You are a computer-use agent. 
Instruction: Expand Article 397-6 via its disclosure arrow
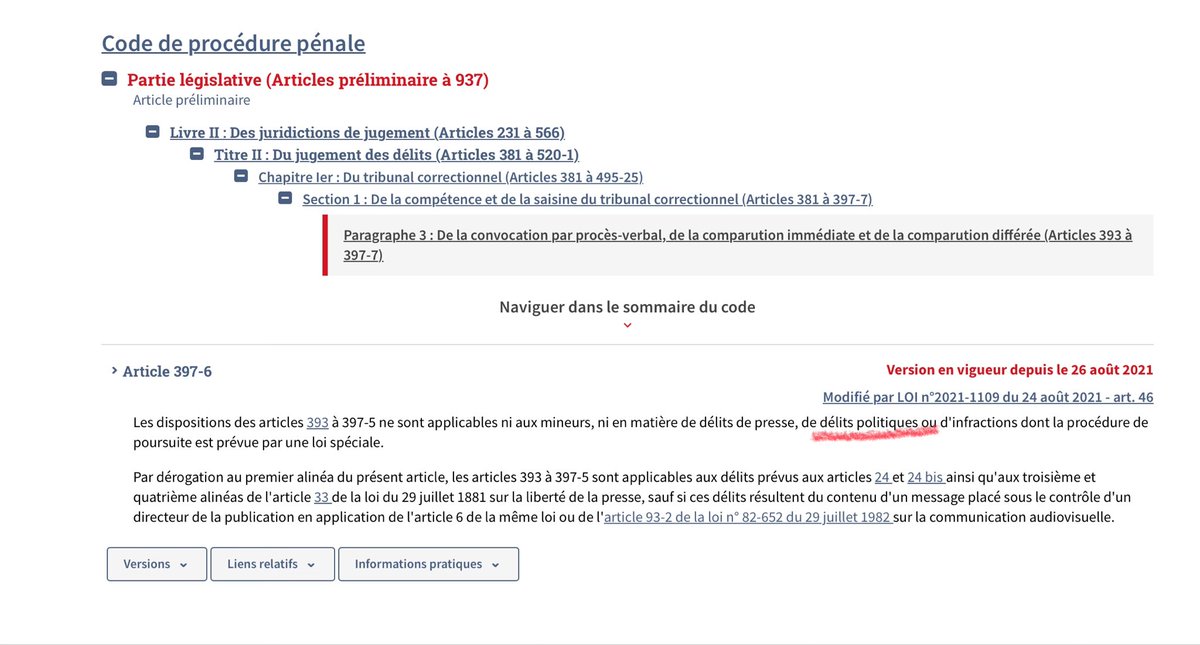coord(113,370)
